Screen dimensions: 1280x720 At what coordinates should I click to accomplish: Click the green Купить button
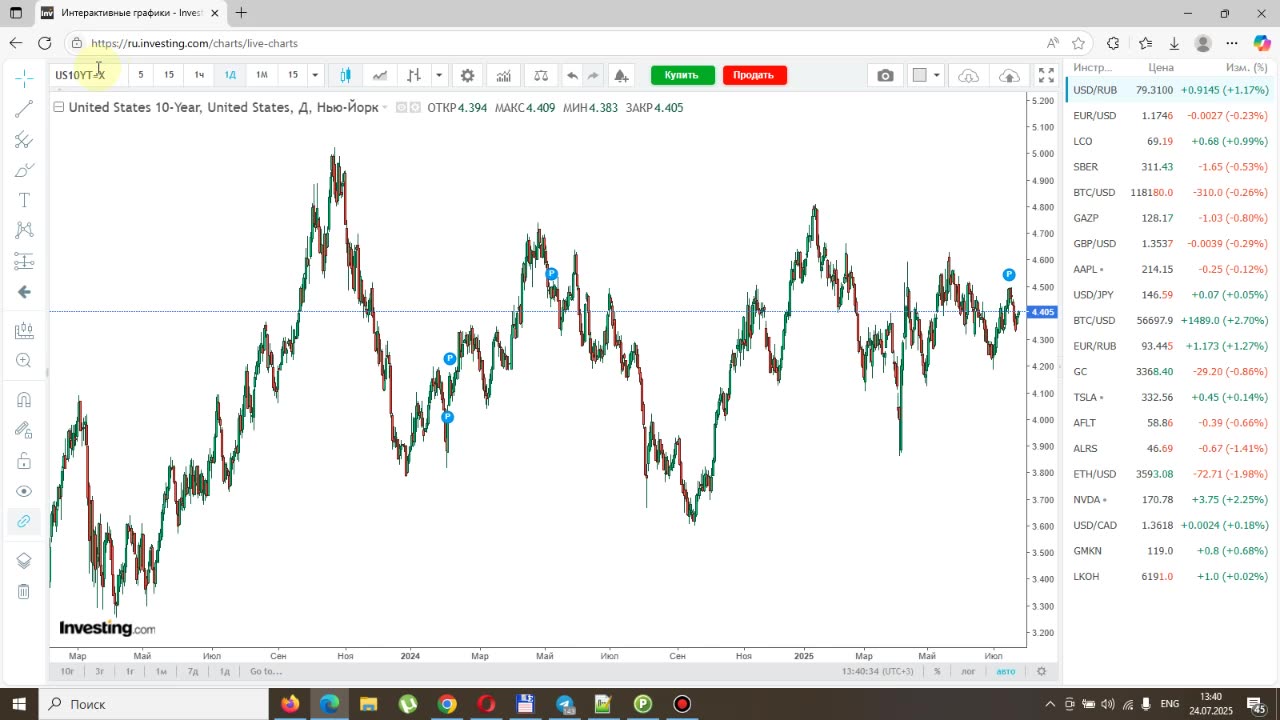pos(682,75)
